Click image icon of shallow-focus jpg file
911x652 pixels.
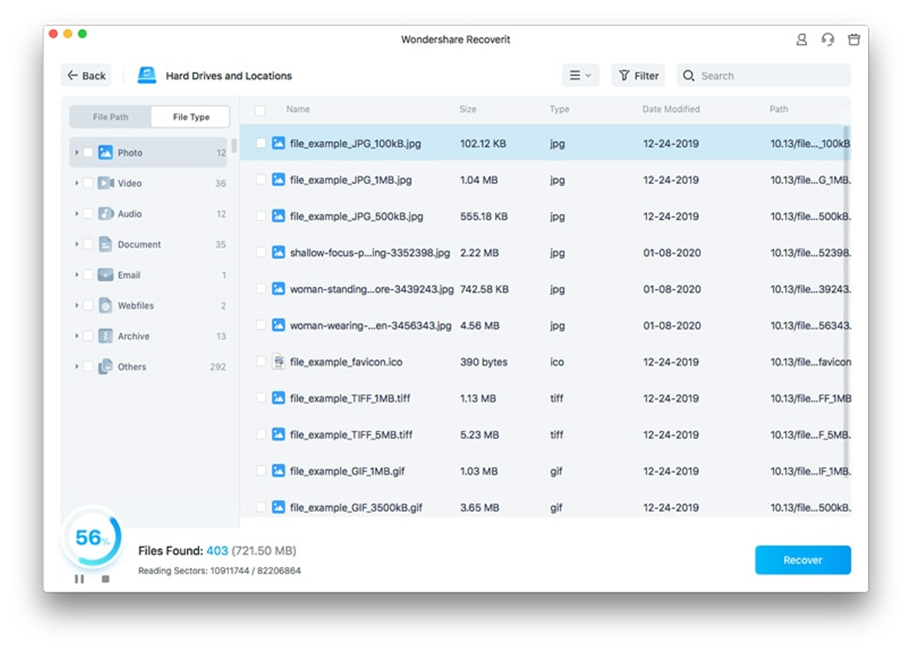278,252
